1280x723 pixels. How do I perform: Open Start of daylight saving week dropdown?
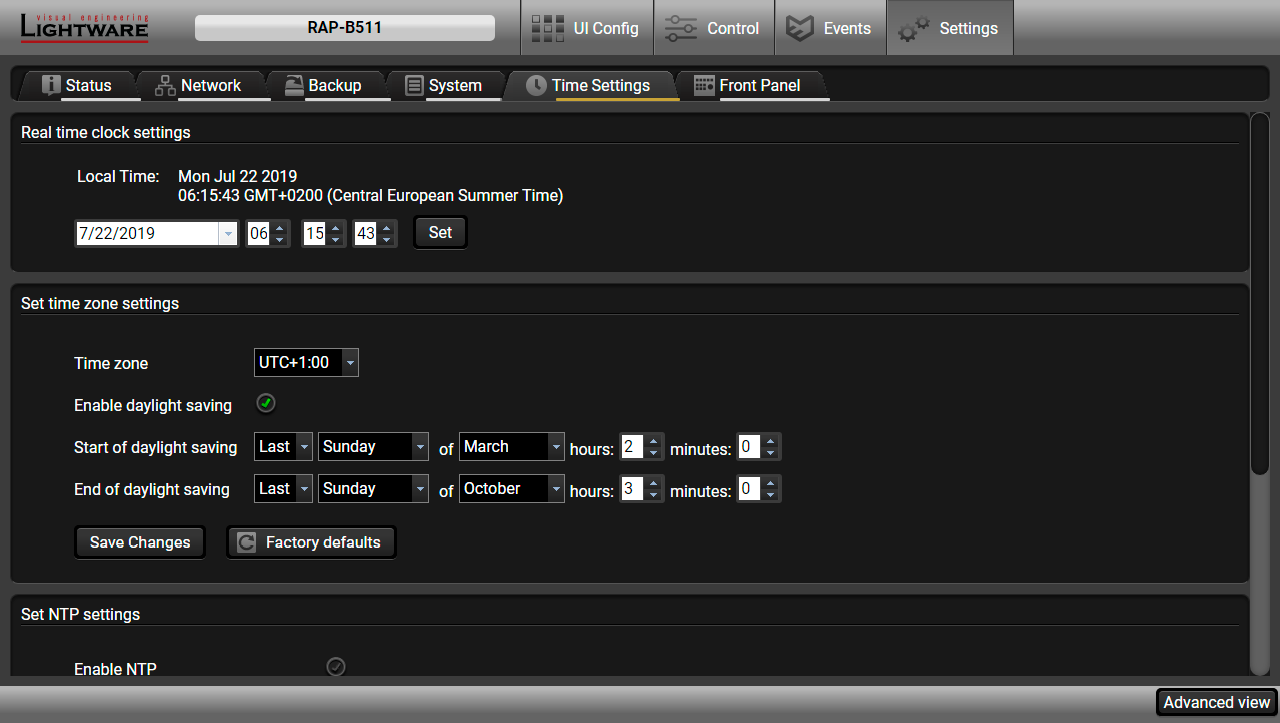click(x=284, y=446)
